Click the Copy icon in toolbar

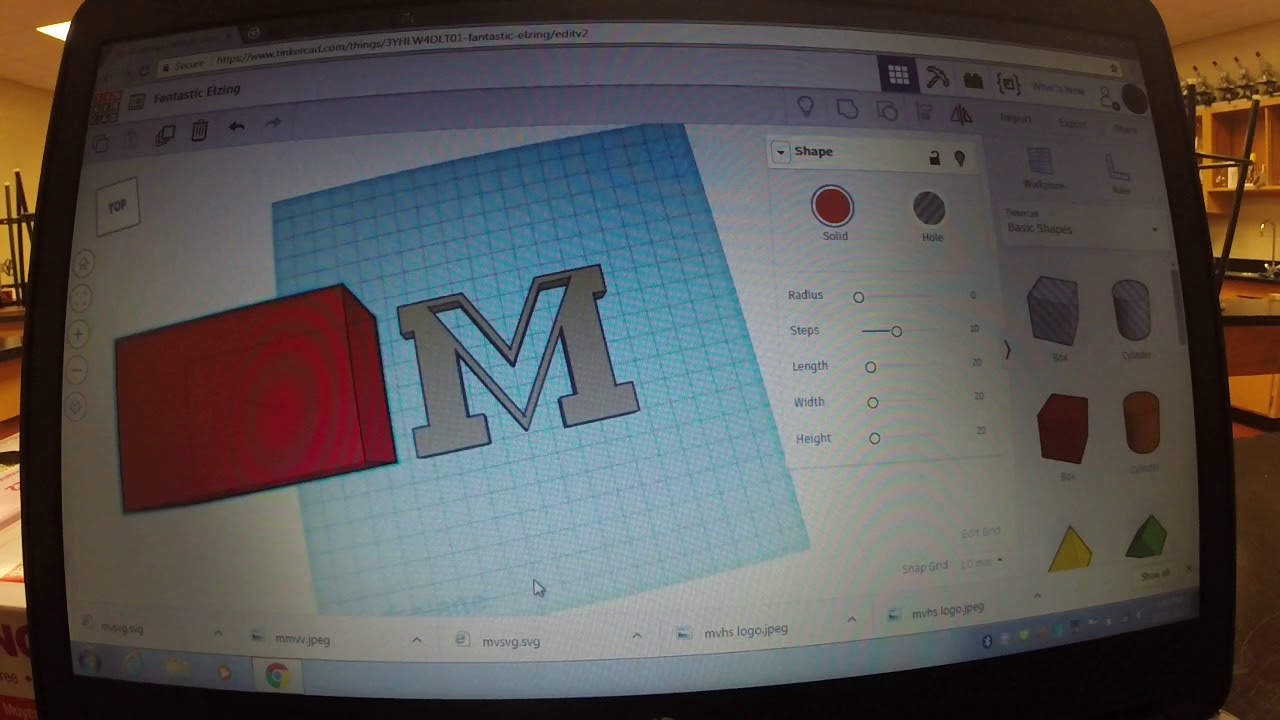tap(101, 144)
